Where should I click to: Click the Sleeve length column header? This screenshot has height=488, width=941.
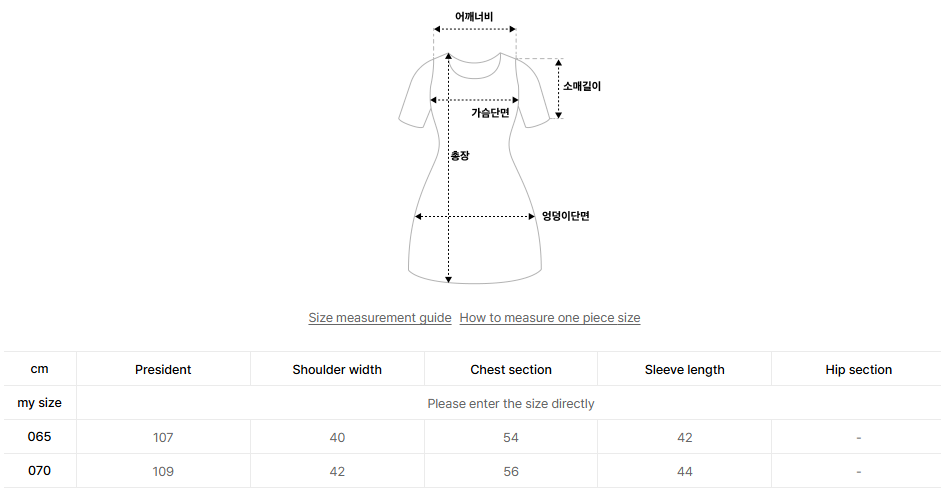[684, 370]
